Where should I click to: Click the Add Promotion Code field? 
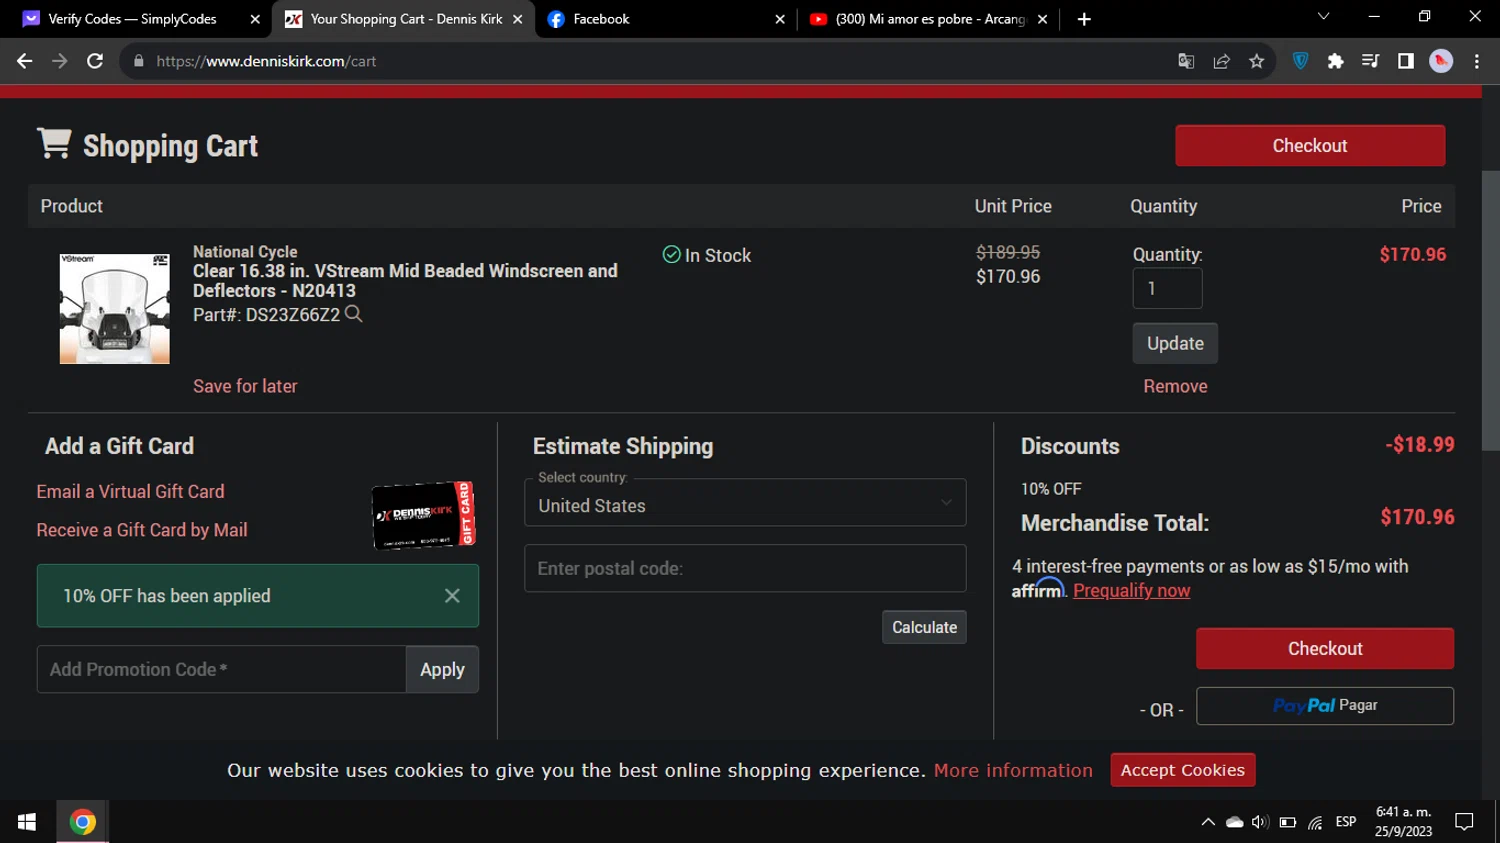[x=221, y=669]
